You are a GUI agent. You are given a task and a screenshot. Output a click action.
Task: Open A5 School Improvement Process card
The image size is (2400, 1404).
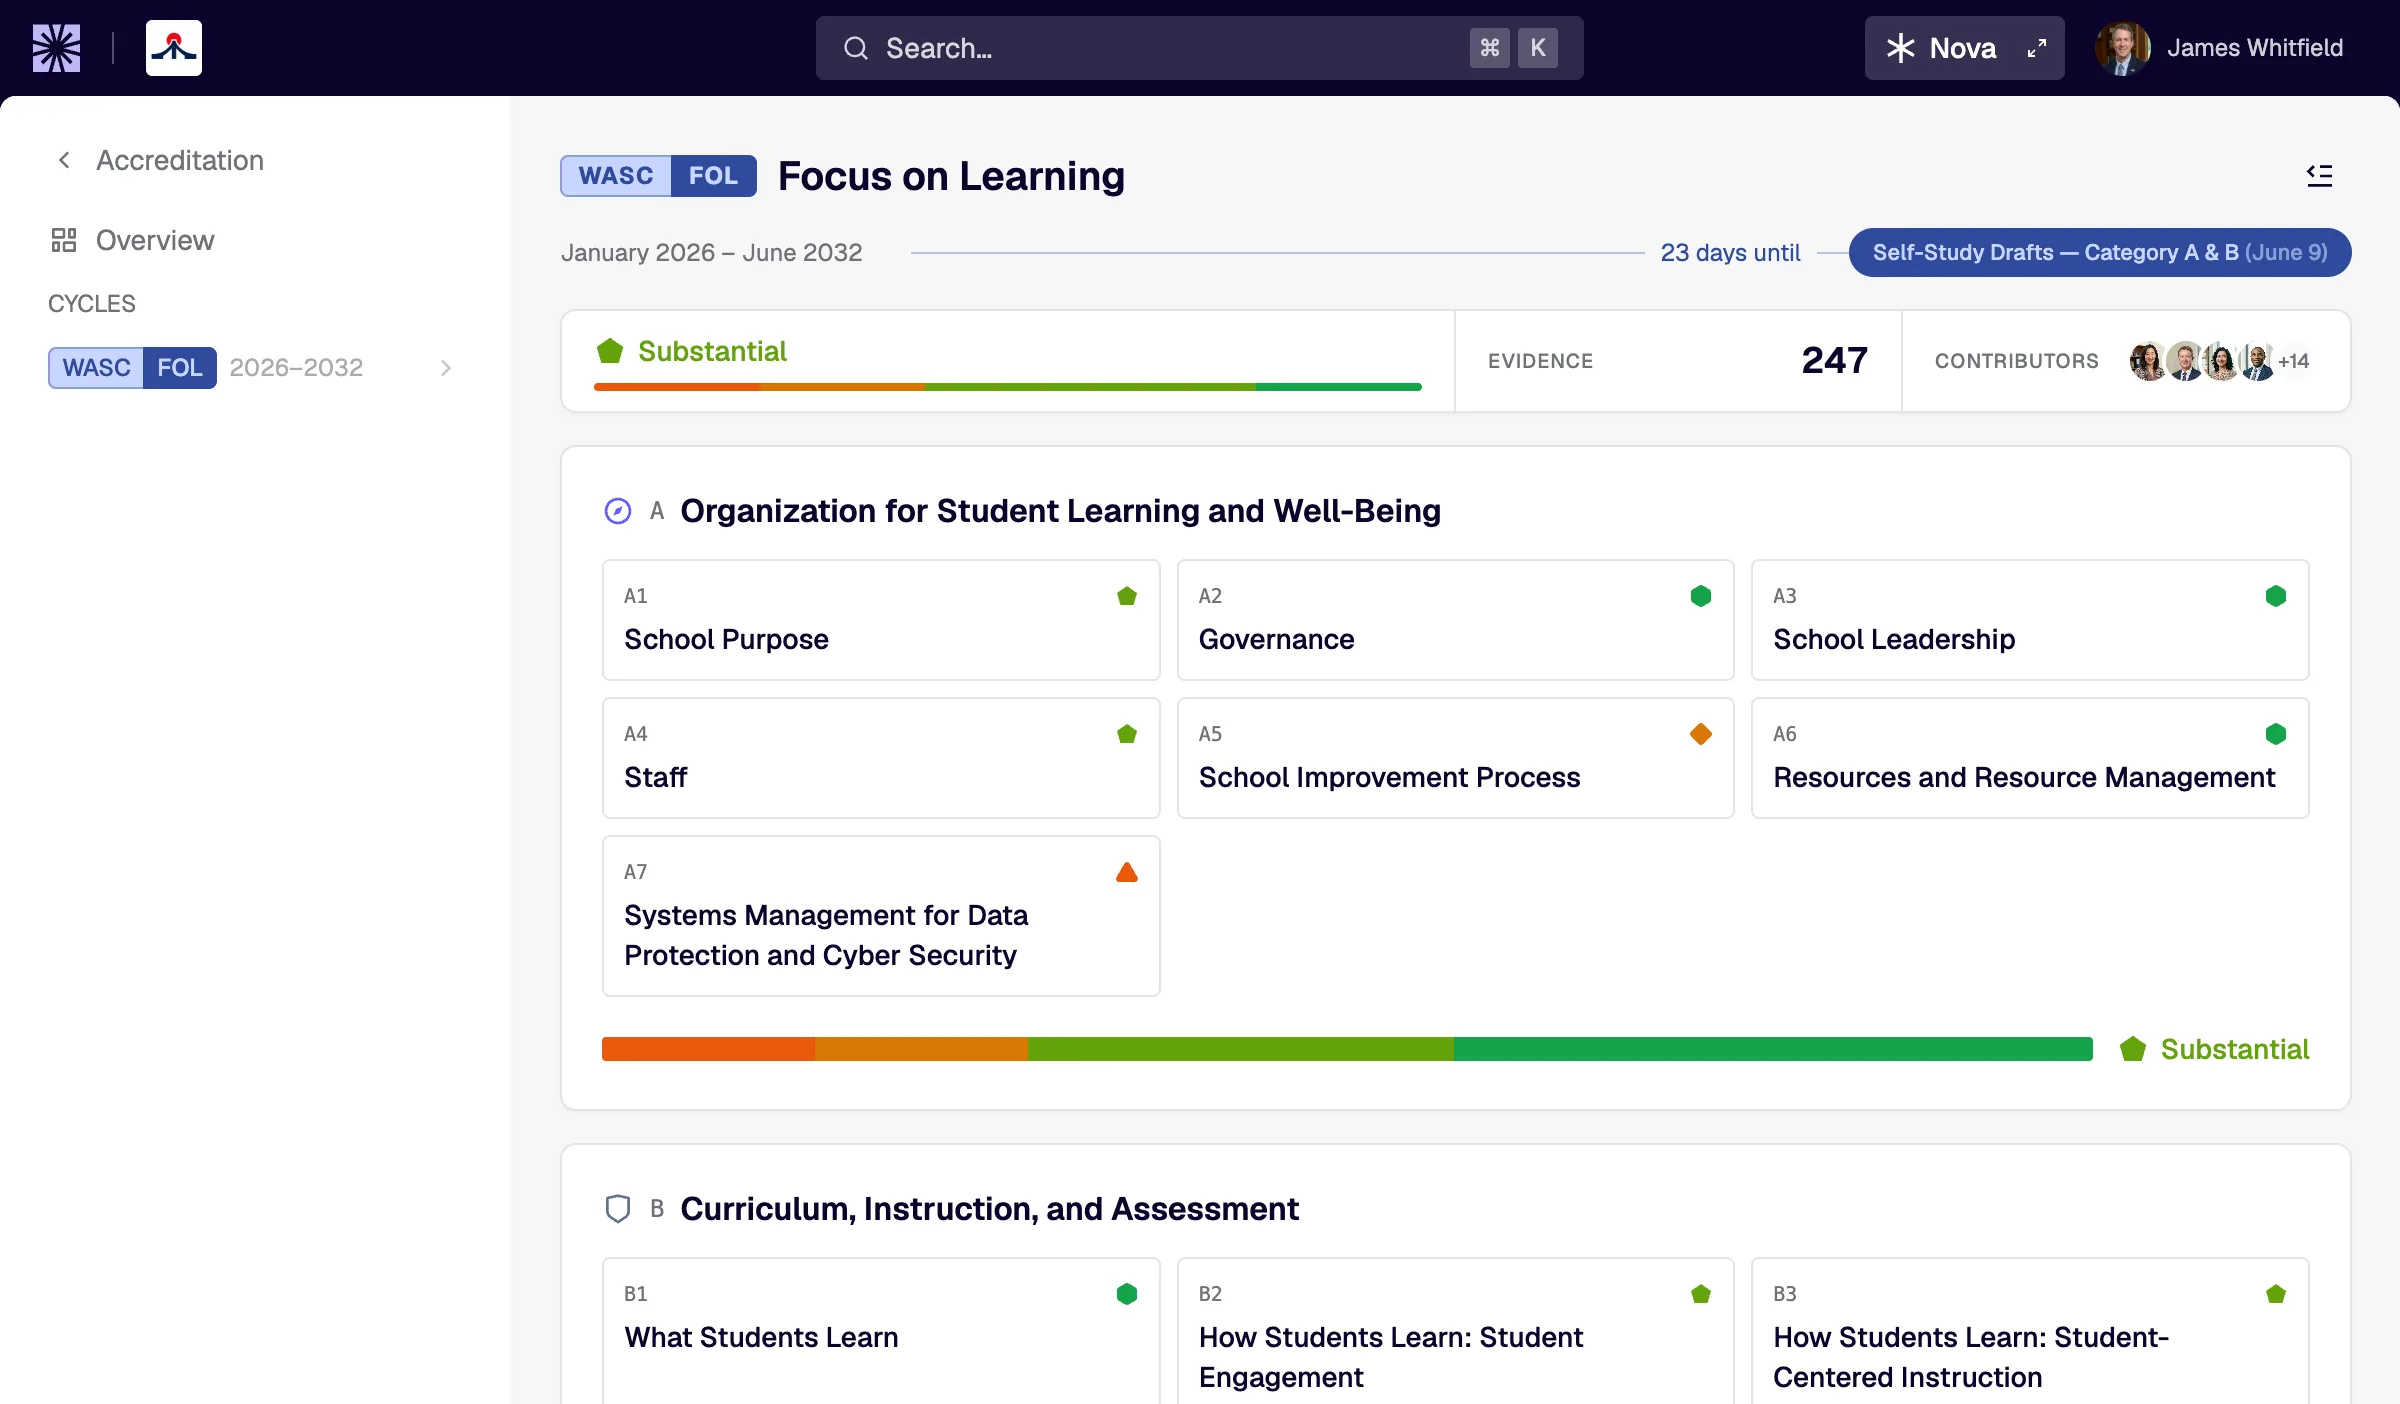(x=1455, y=758)
